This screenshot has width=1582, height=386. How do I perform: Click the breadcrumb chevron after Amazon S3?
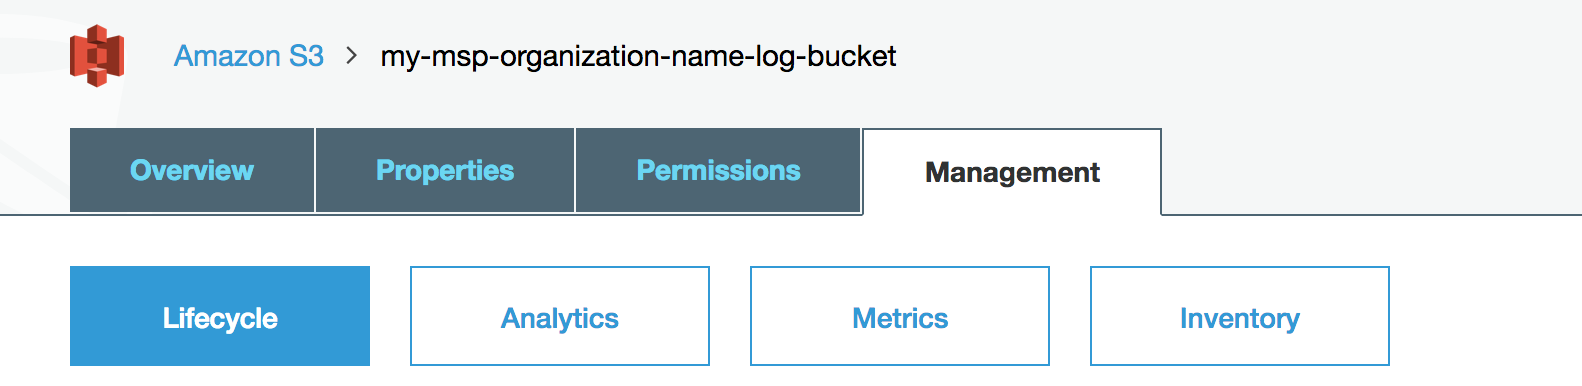[351, 56]
